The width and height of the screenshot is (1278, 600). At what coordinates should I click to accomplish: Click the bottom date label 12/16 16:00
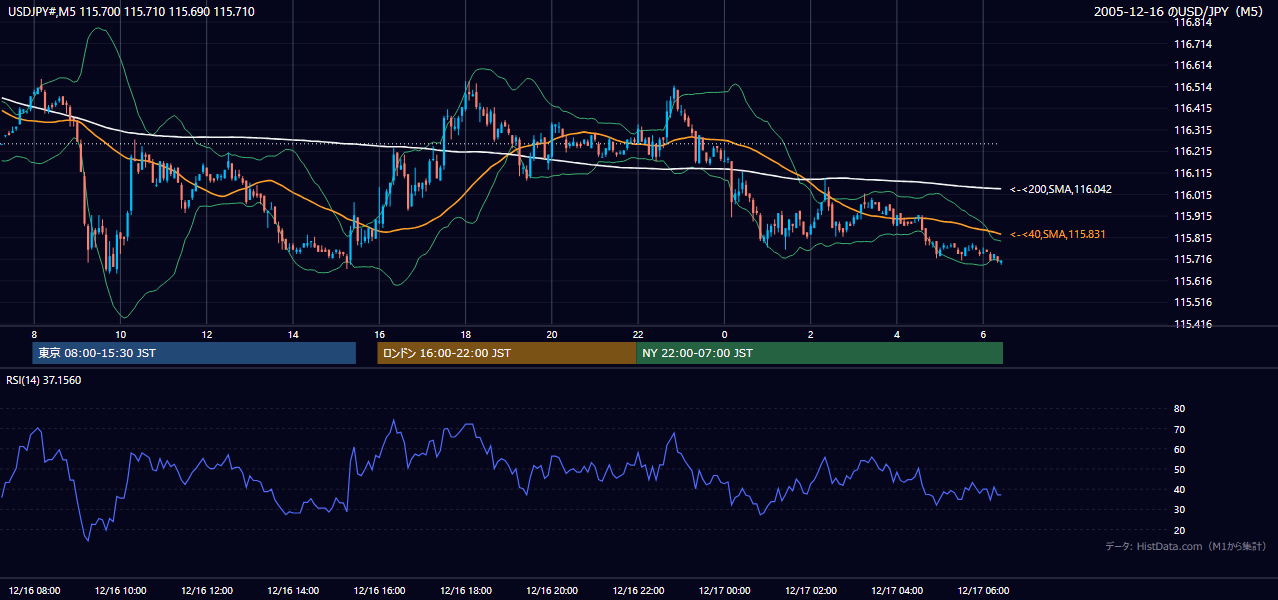pyautogui.click(x=379, y=591)
